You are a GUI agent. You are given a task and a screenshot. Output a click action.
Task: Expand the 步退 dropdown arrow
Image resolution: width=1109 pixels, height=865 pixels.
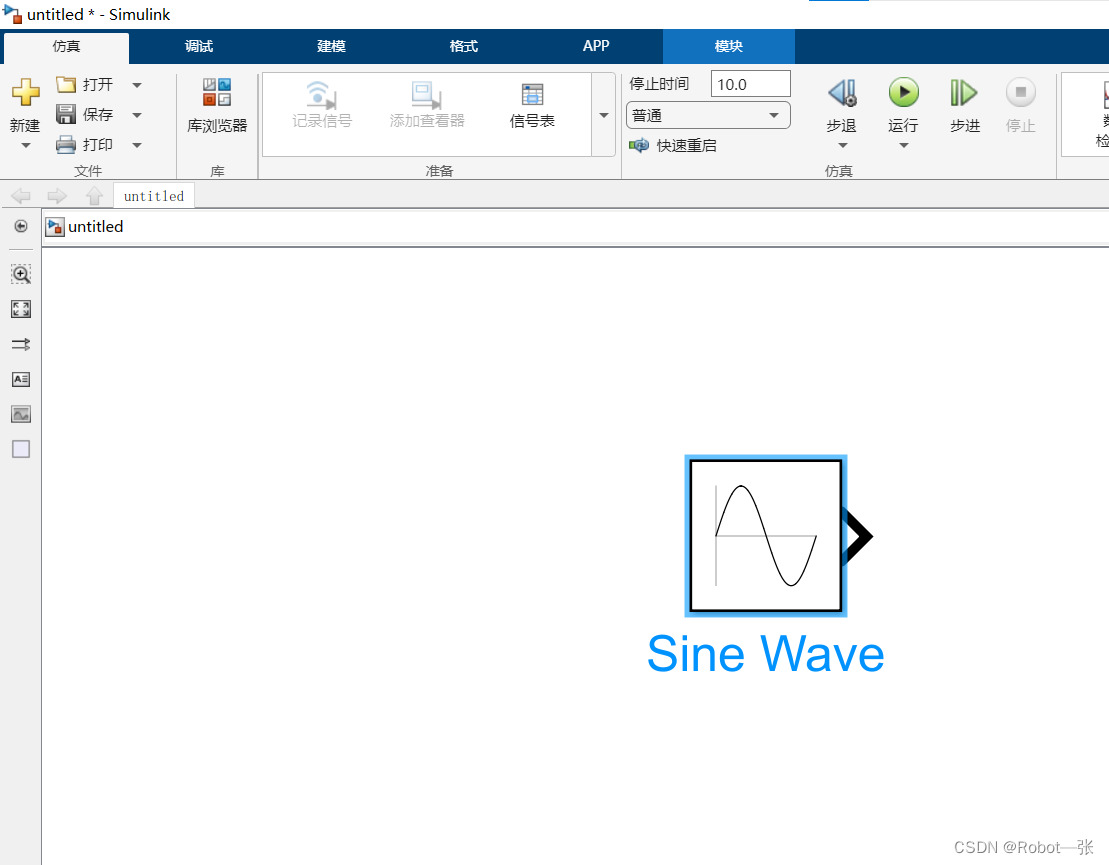(x=842, y=146)
